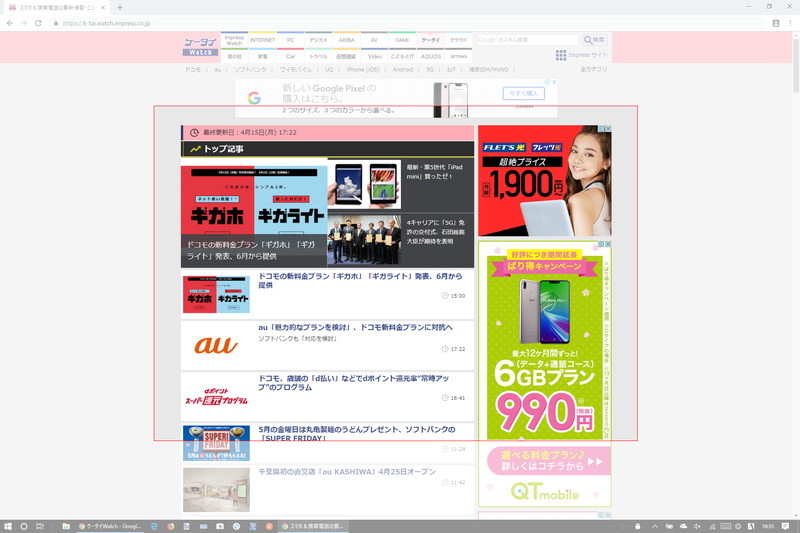Open the Windows notification center
The image size is (800, 533).
(x=785, y=526)
